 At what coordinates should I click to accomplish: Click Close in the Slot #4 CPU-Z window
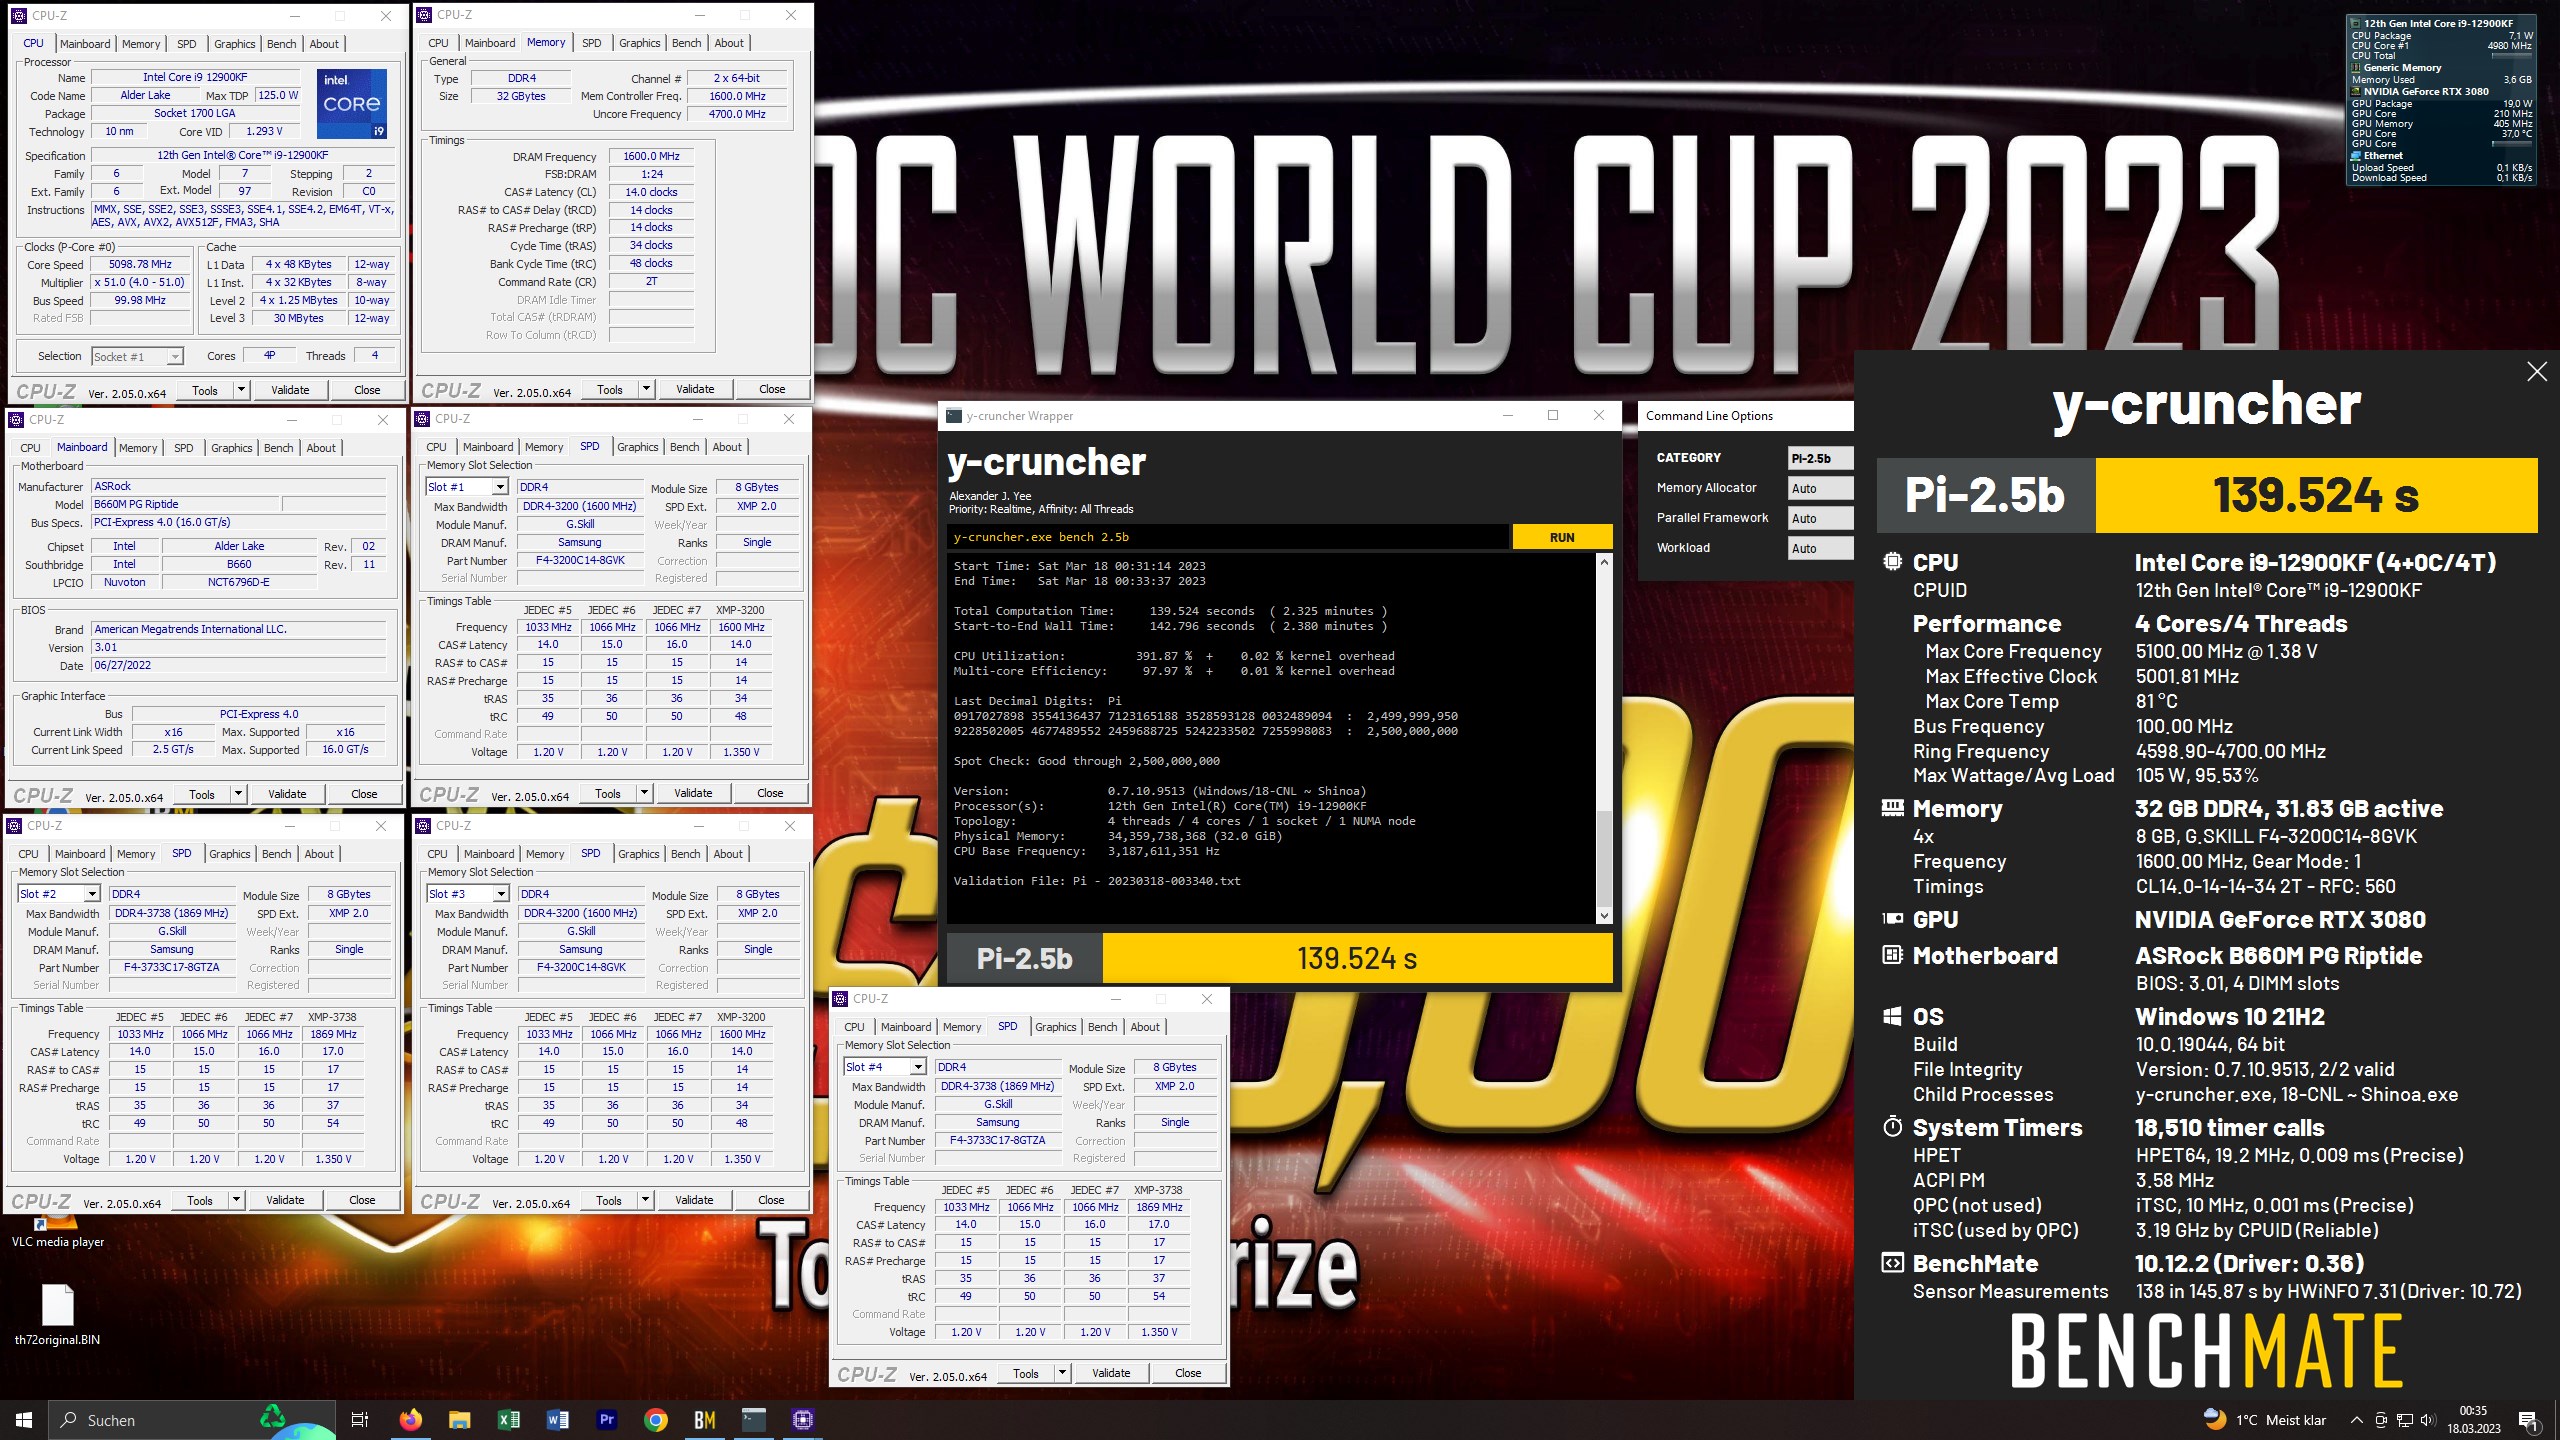1188,1373
